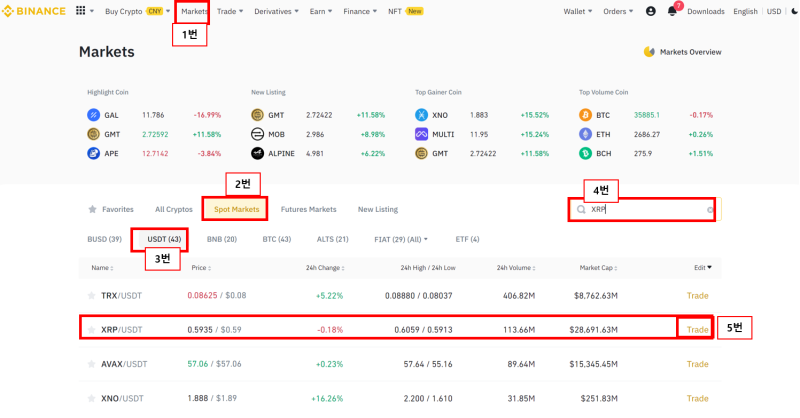This screenshot has width=800, height=418.
Task: Click the ETH coin icon
Action: (x=585, y=134)
